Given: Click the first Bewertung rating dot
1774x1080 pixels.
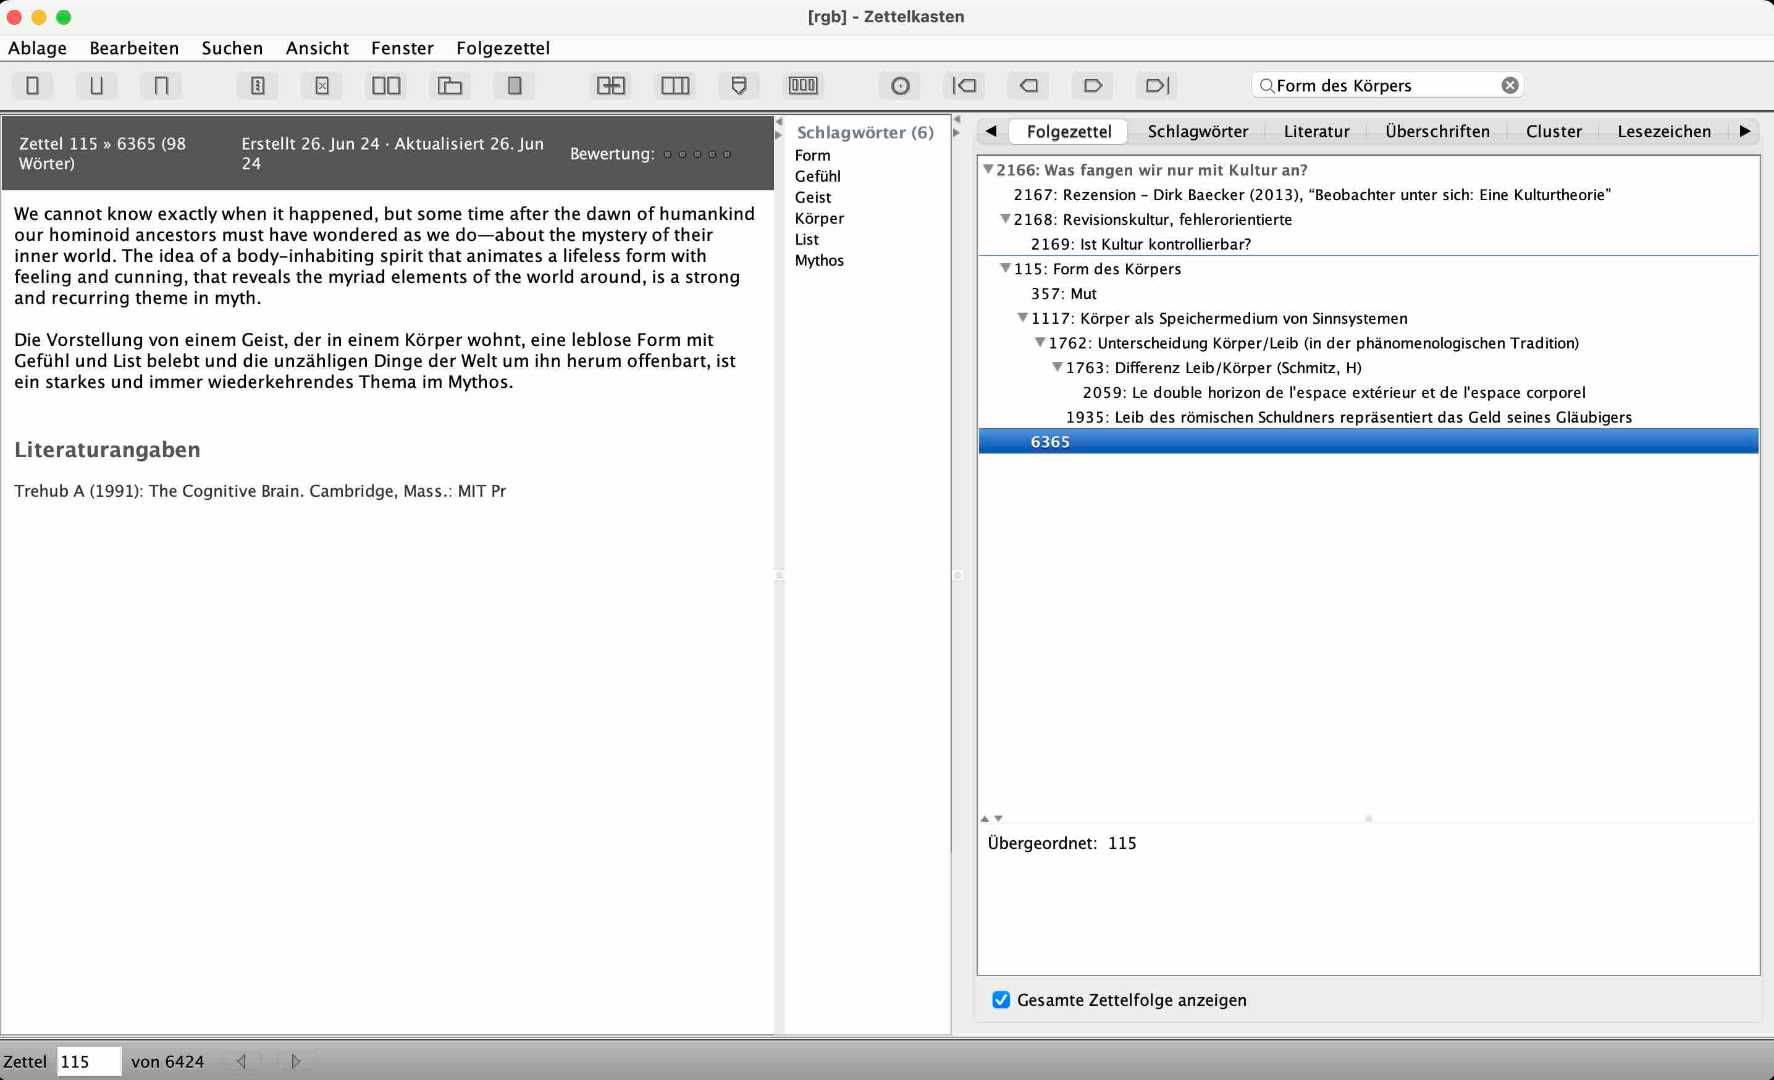Looking at the screenshot, I should pos(668,154).
